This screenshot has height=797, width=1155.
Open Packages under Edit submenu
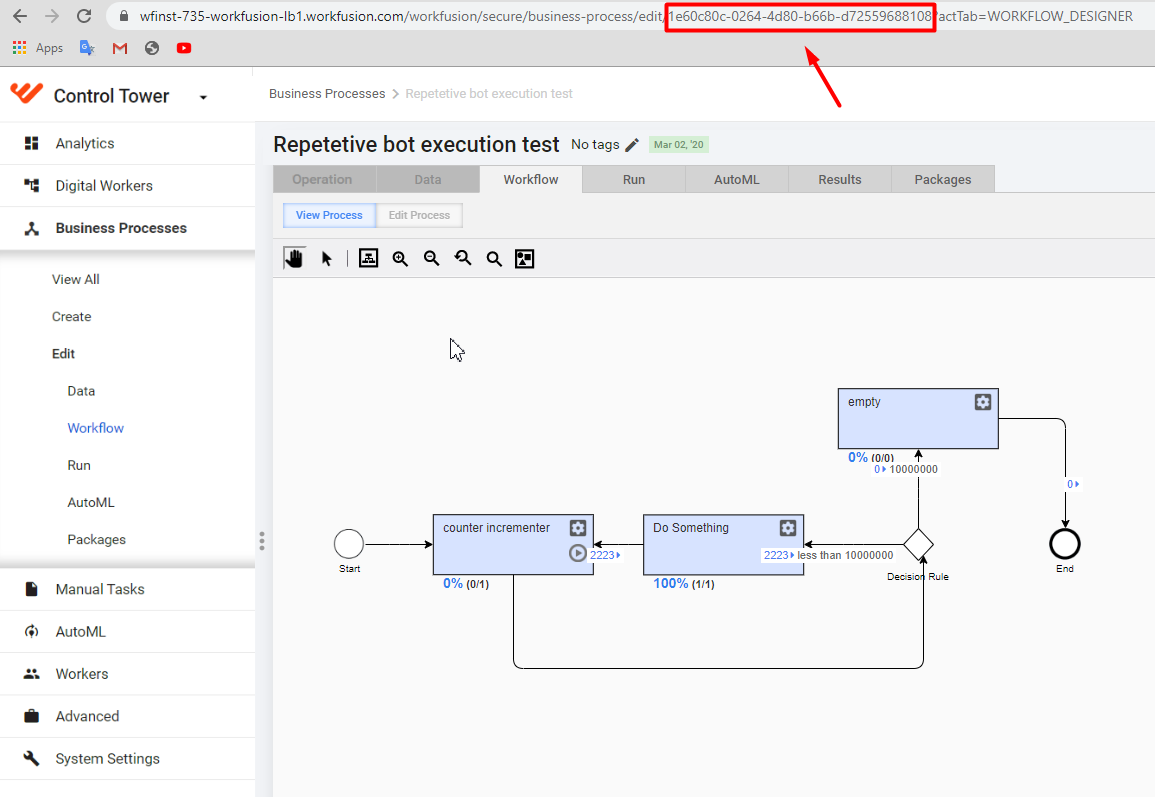point(96,540)
